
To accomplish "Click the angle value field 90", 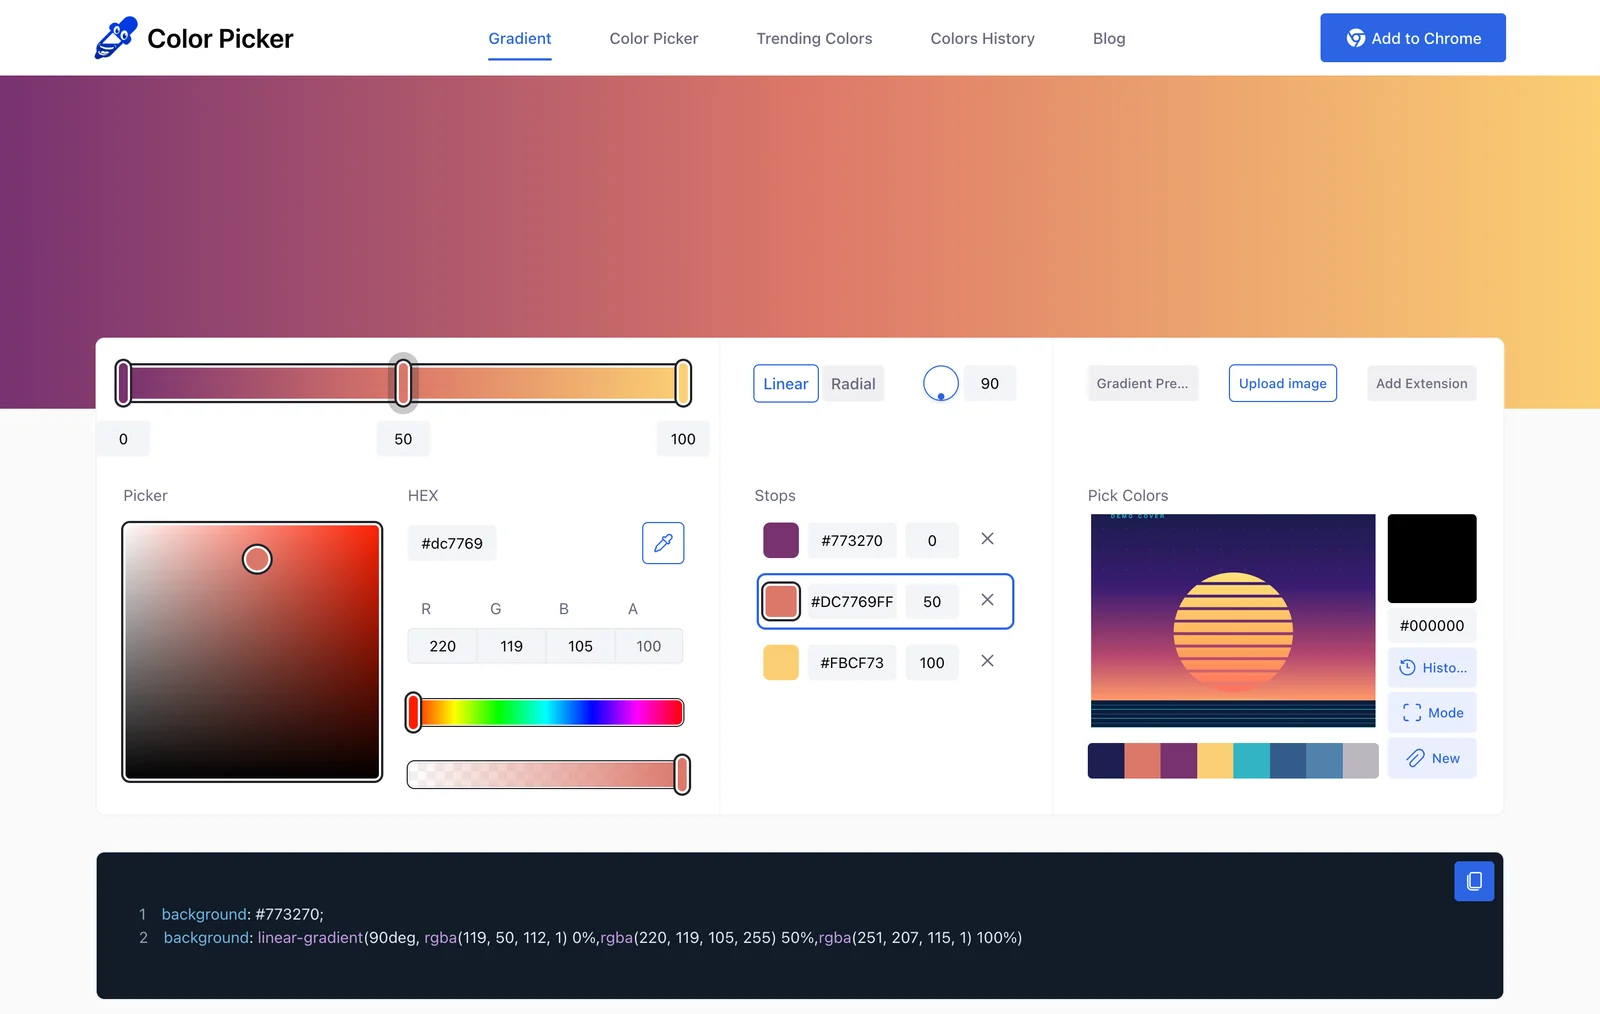I will pyautogui.click(x=990, y=384).
